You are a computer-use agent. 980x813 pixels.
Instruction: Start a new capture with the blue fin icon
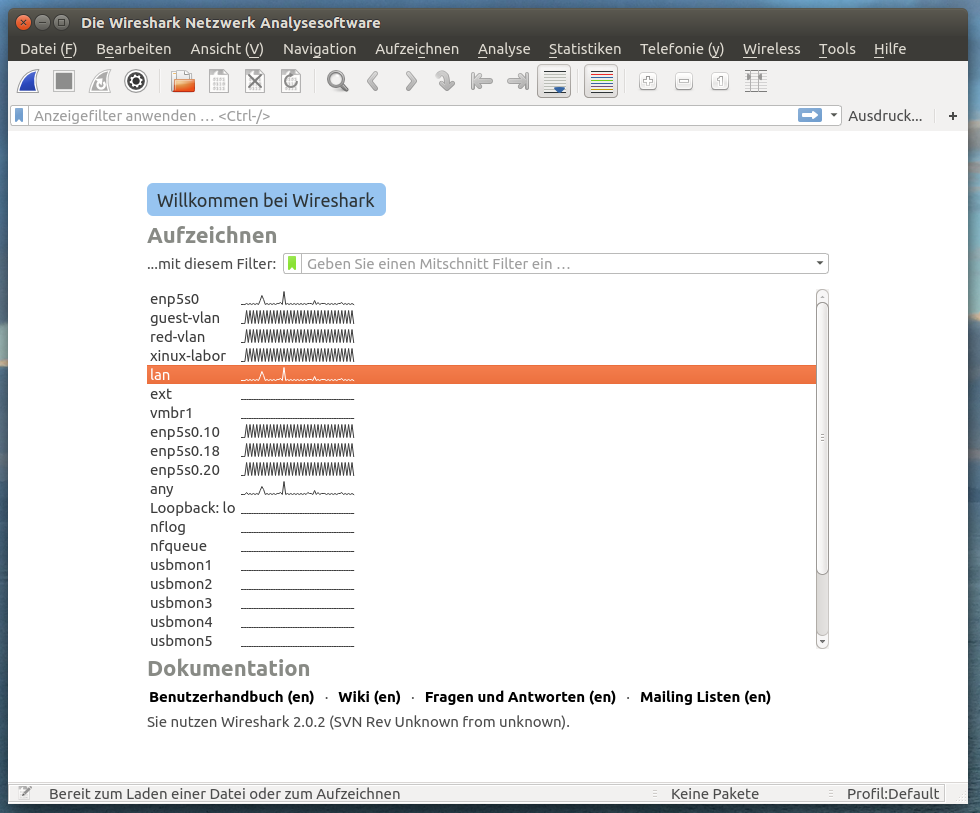pyautogui.click(x=28, y=82)
